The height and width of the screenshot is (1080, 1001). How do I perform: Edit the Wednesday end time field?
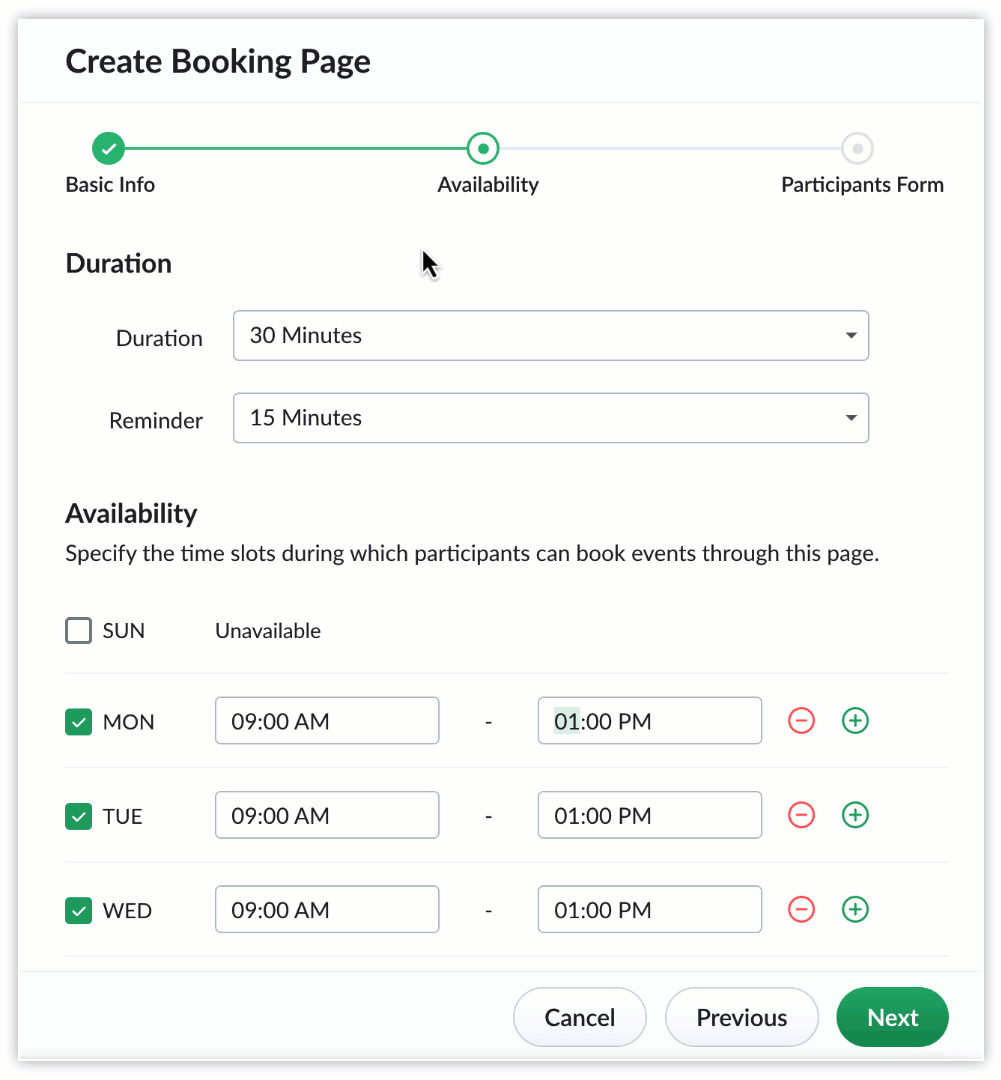tap(649, 910)
